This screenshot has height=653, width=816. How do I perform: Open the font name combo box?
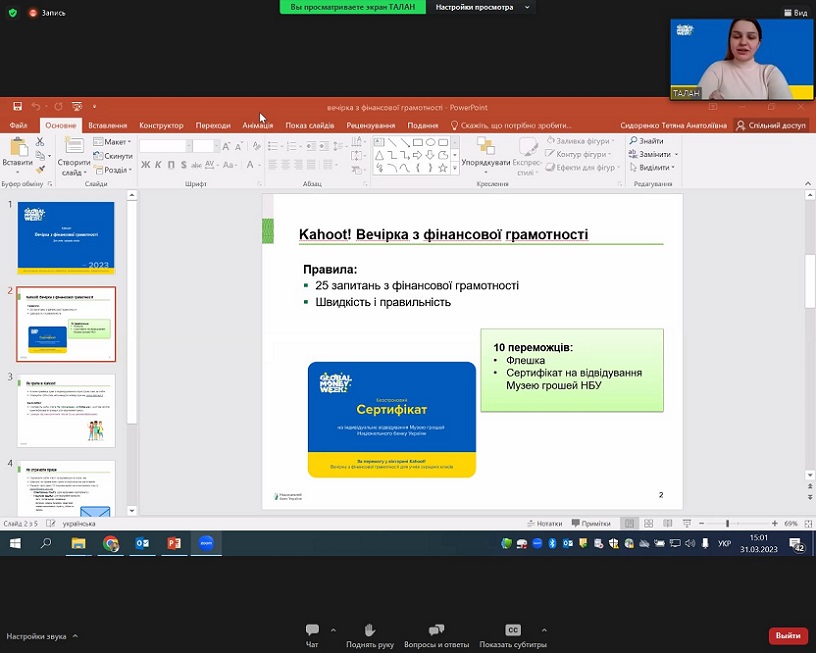[x=165, y=146]
